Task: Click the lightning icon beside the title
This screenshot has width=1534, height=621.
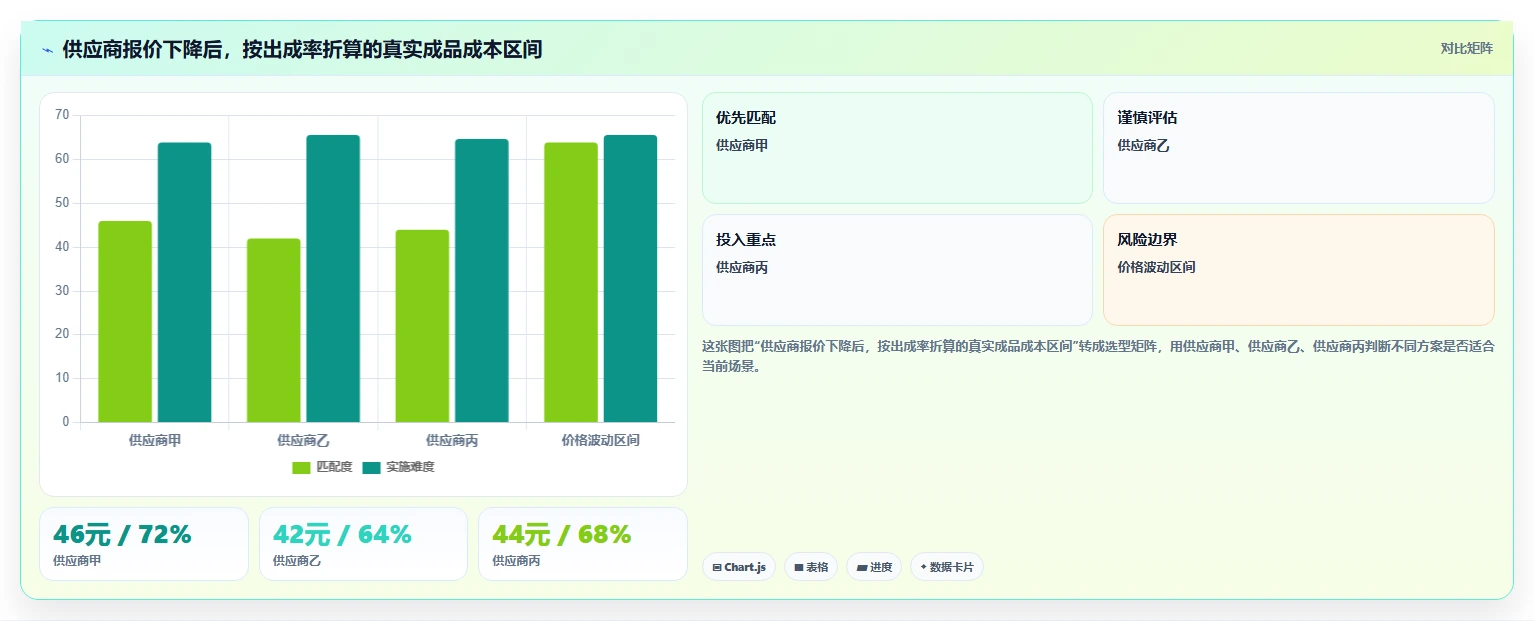Action: point(47,49)
